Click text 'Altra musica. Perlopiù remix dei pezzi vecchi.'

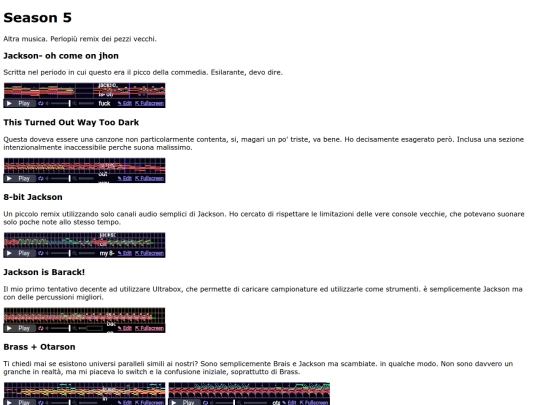tap(80, 39)
